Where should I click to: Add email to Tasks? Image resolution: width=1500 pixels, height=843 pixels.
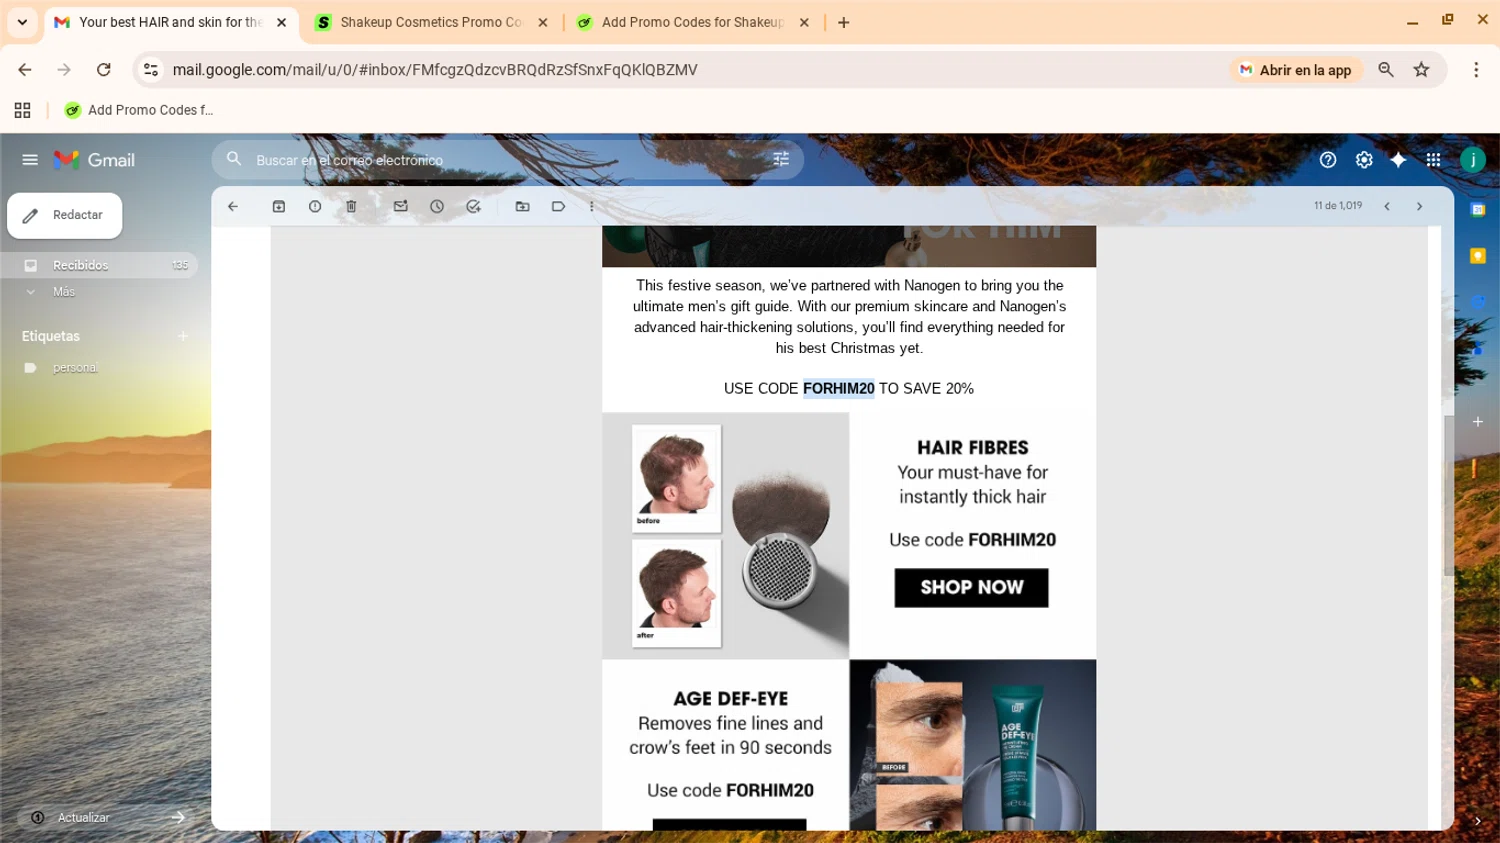click(x=473, y=206)
